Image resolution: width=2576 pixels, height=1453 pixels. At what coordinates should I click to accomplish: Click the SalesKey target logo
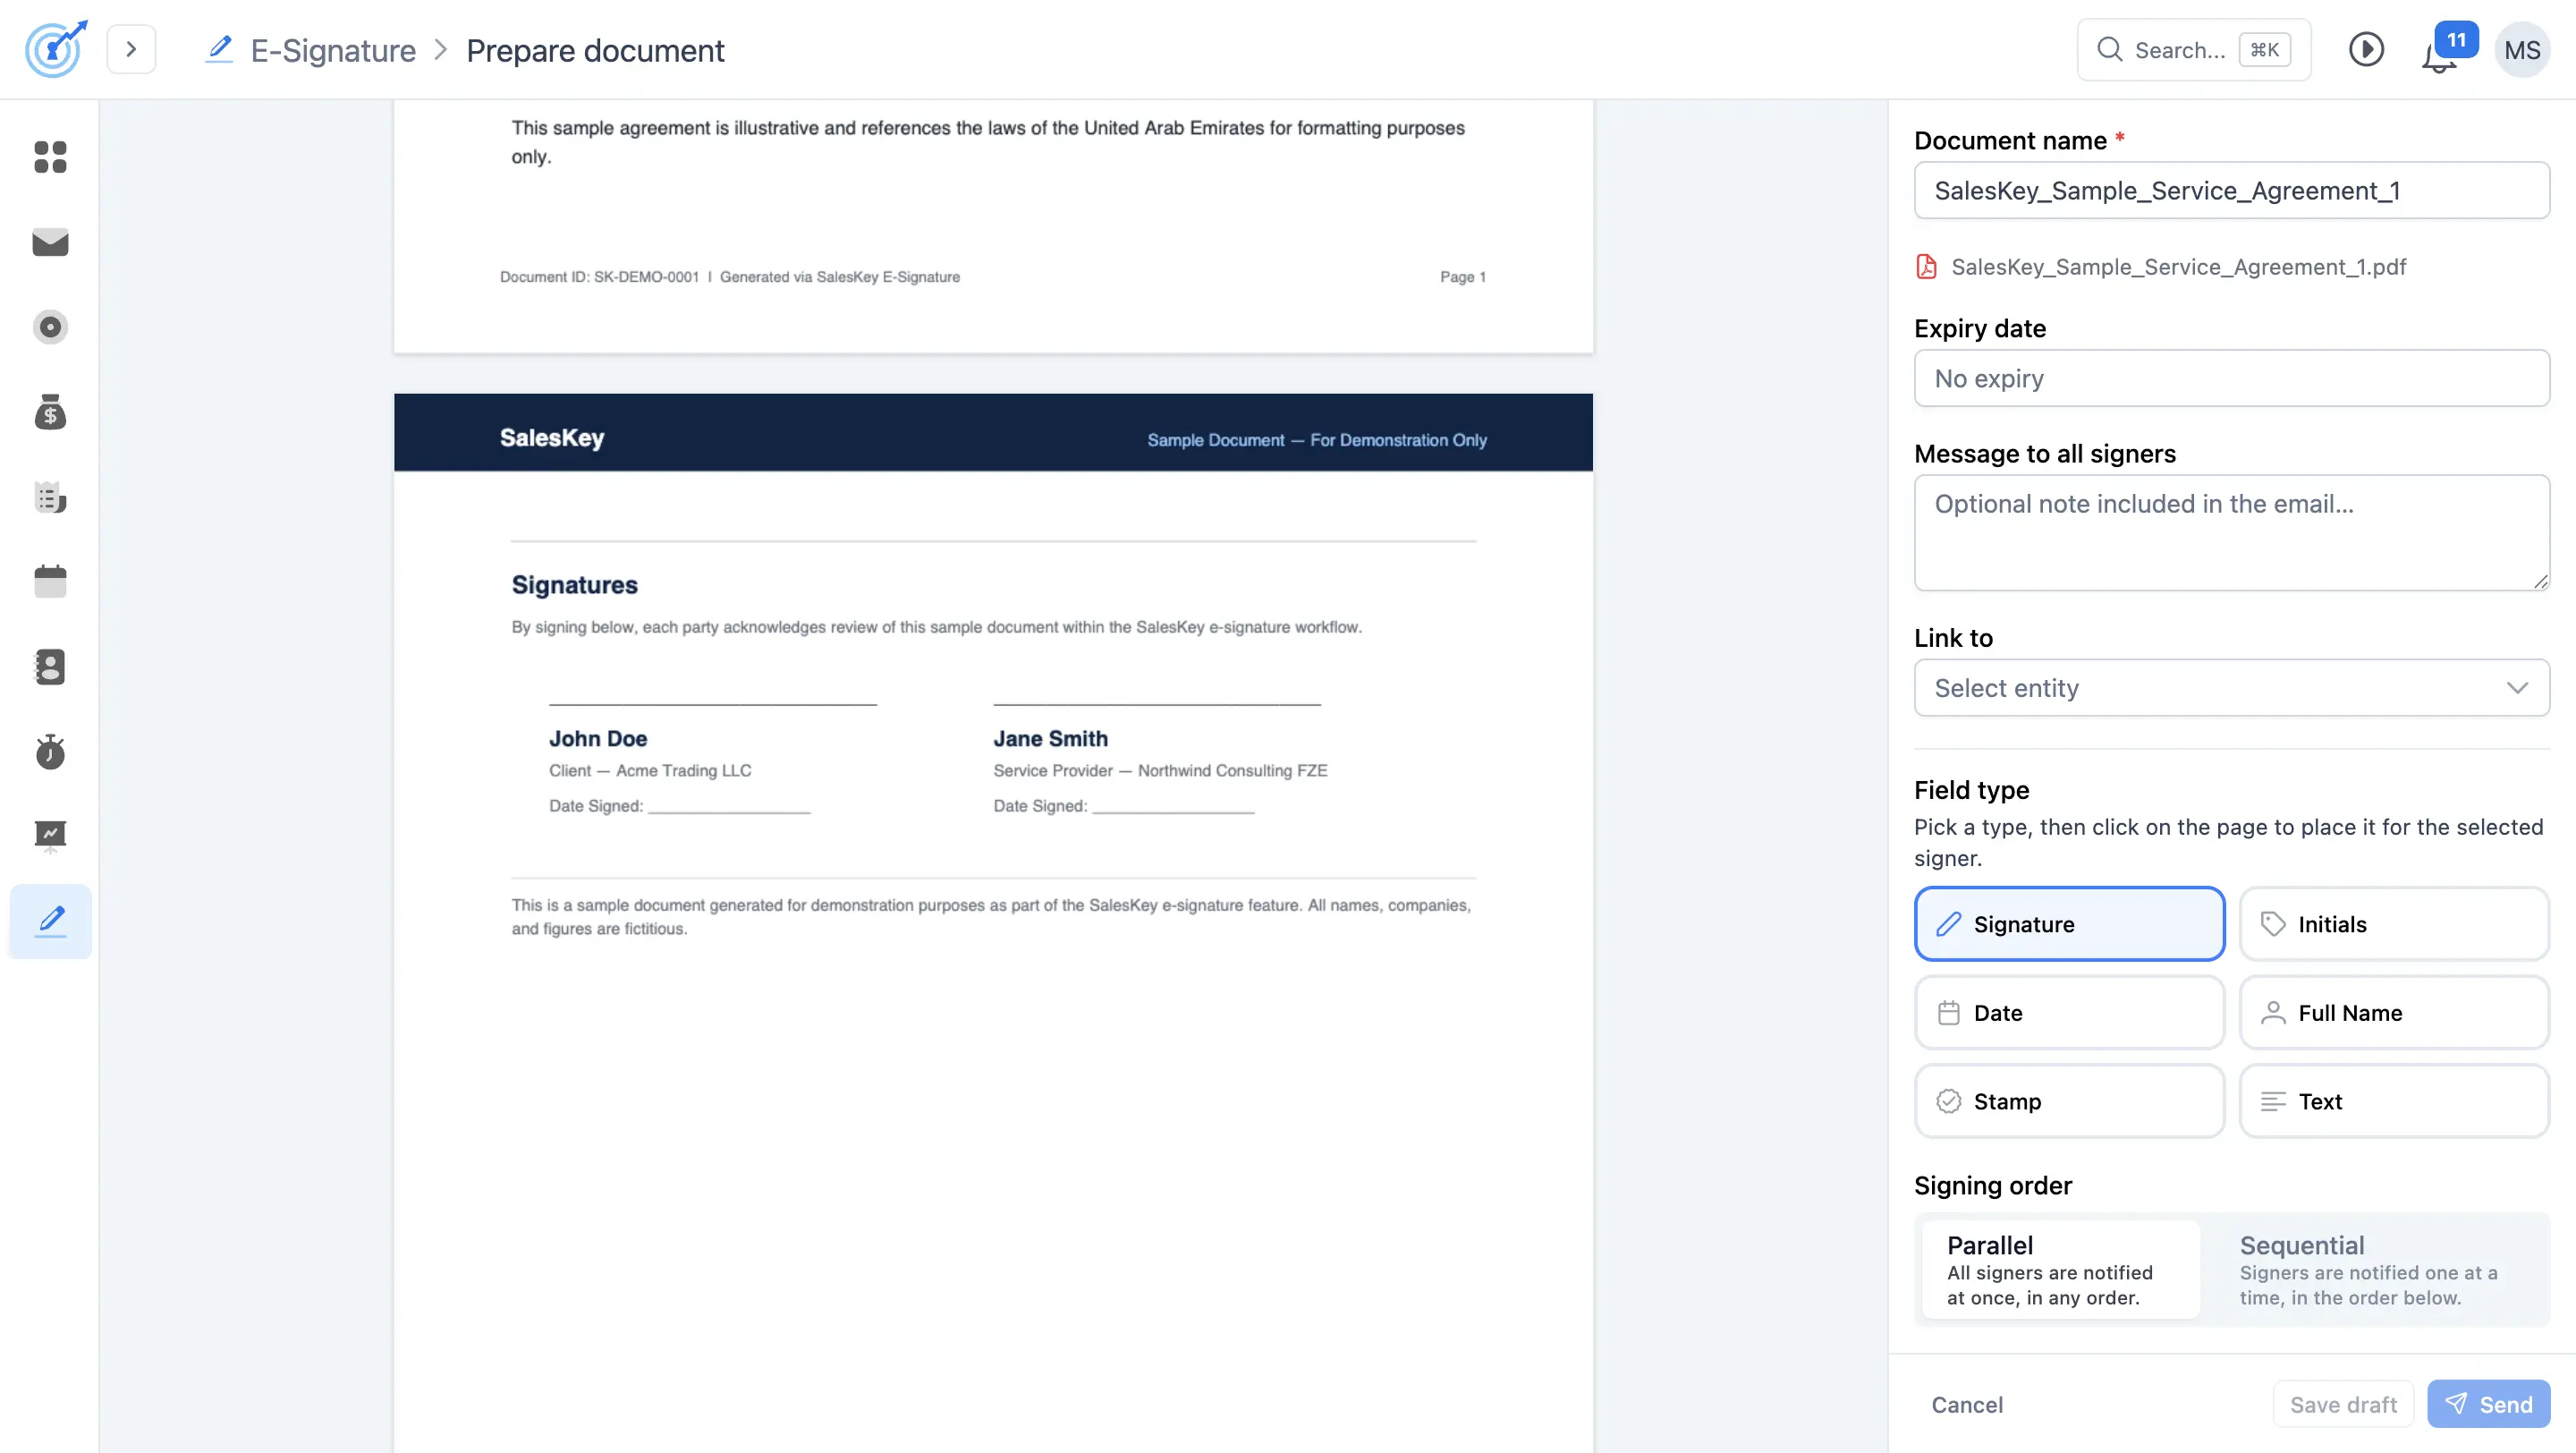pyautogui.click(x=55, y=49)
